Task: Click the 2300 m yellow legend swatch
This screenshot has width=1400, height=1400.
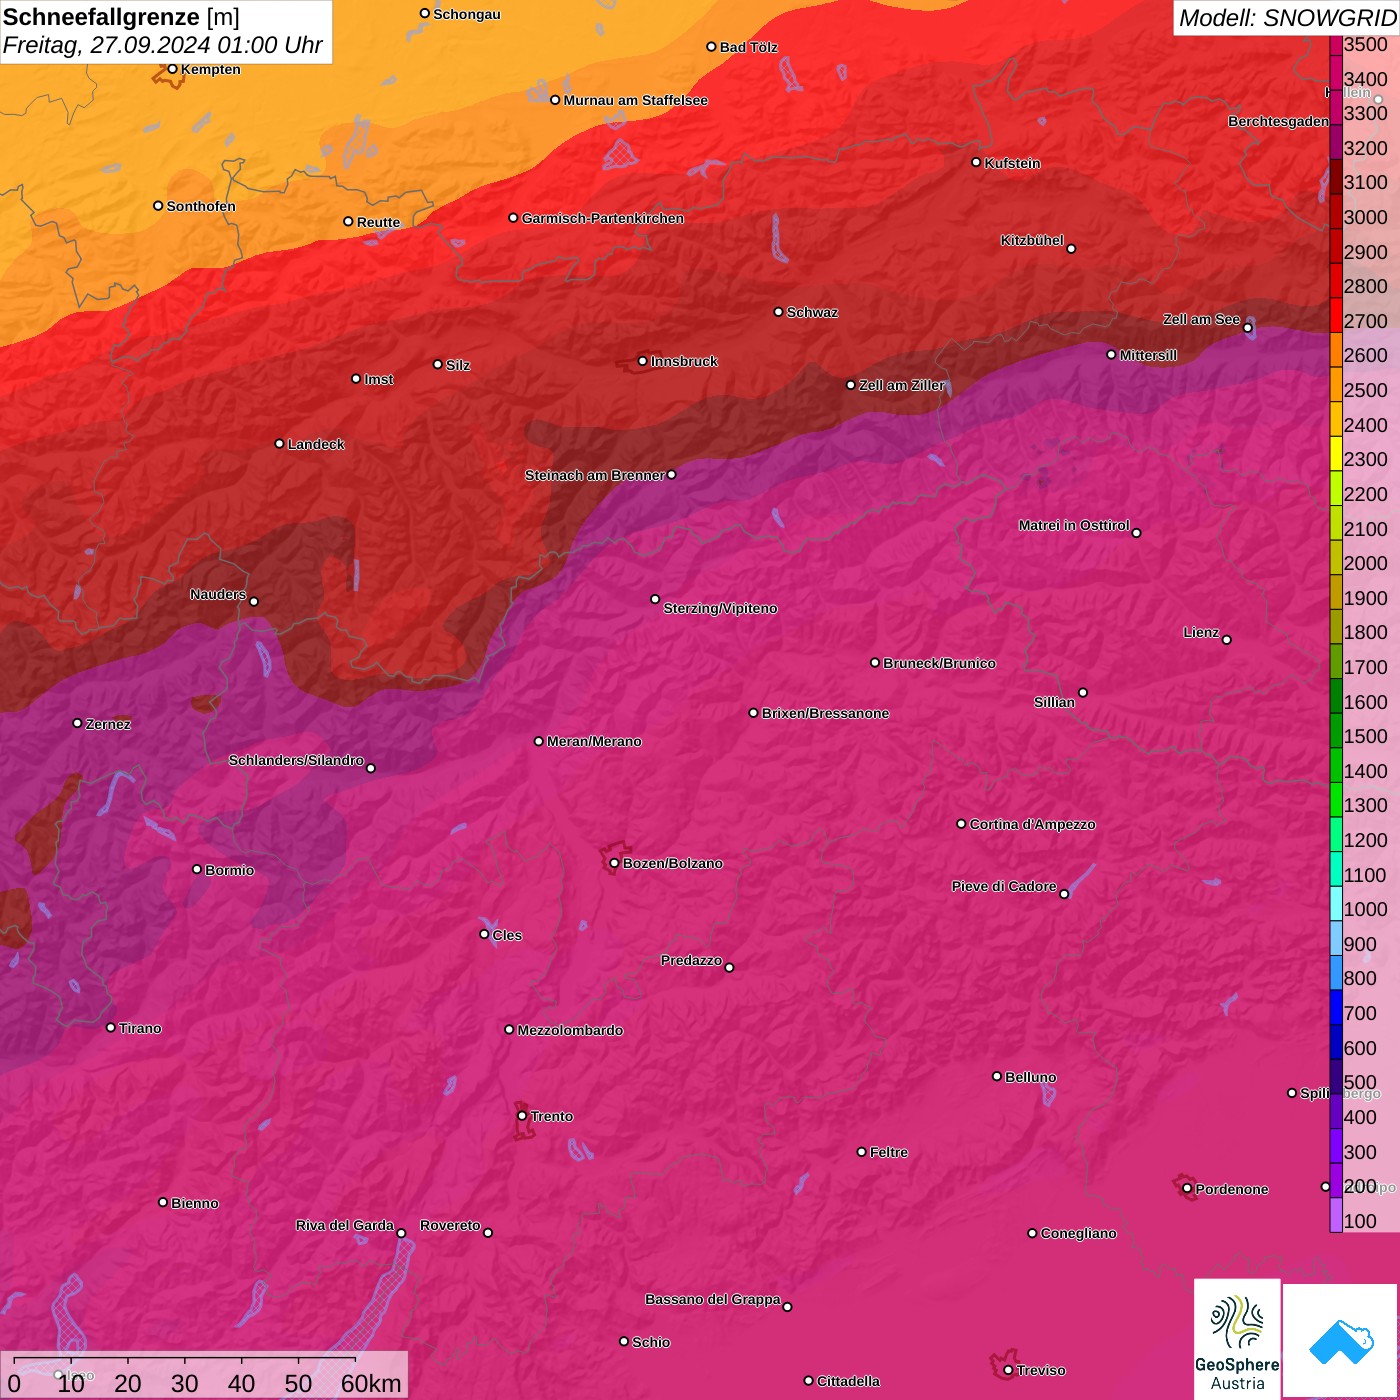Action: [1336, 453]
